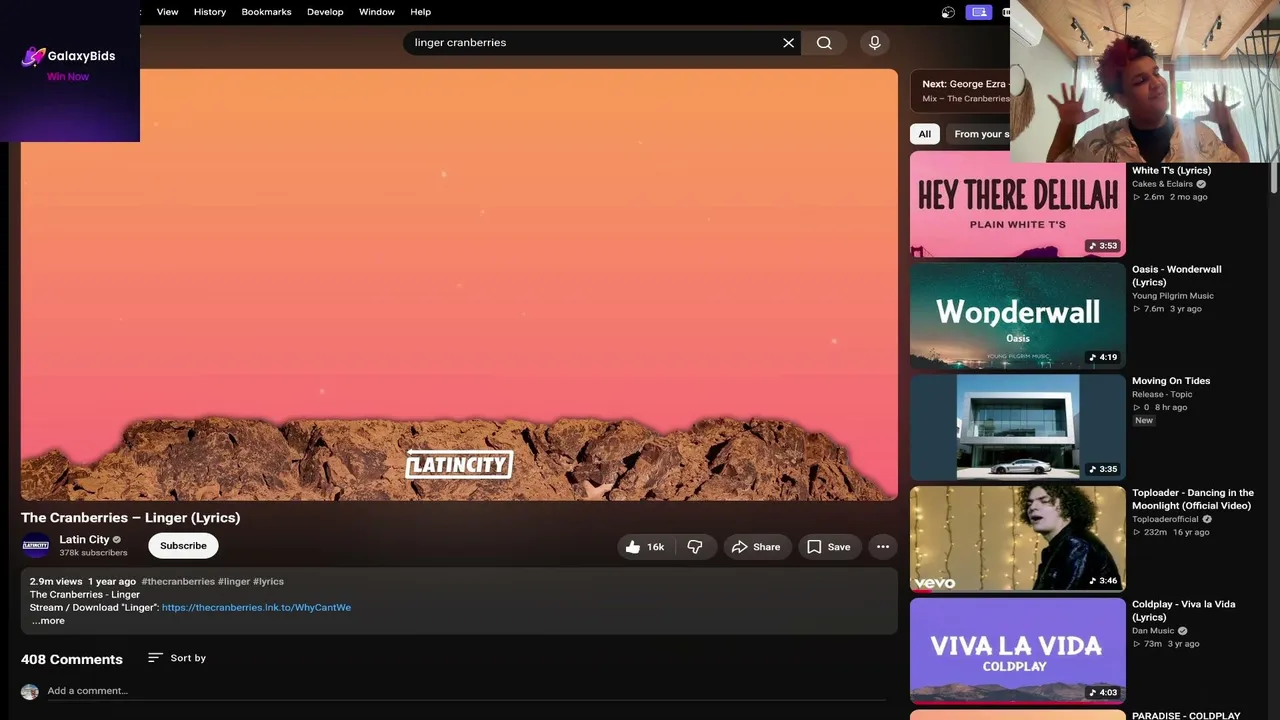Open the Moving On Tides video title

[1171, 381]
